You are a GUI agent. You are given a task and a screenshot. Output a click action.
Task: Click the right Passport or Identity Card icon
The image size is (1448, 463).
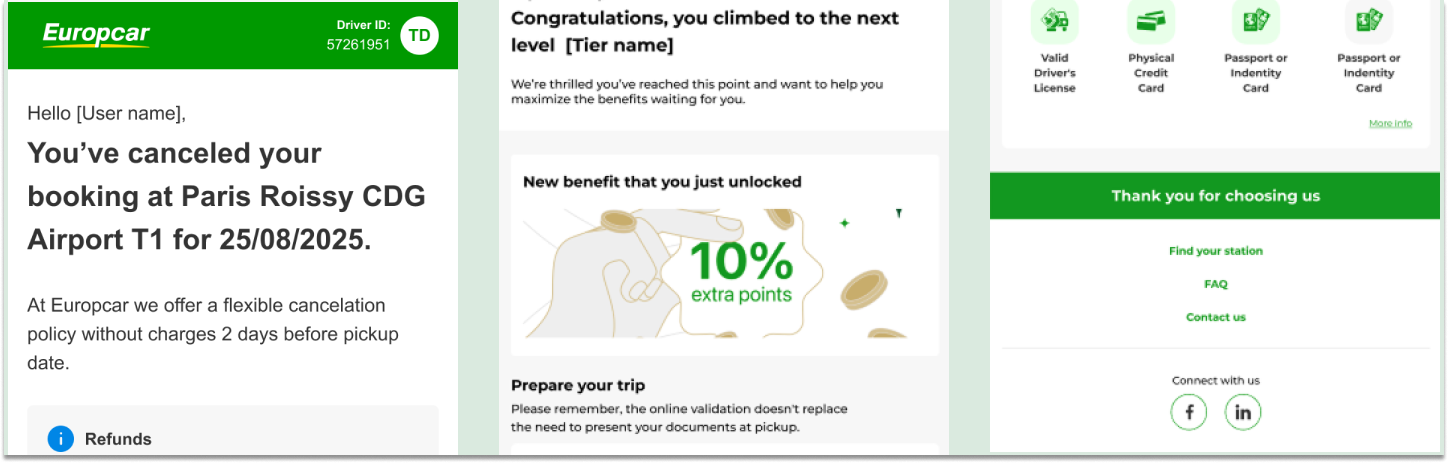click(x=1368, y=20)
